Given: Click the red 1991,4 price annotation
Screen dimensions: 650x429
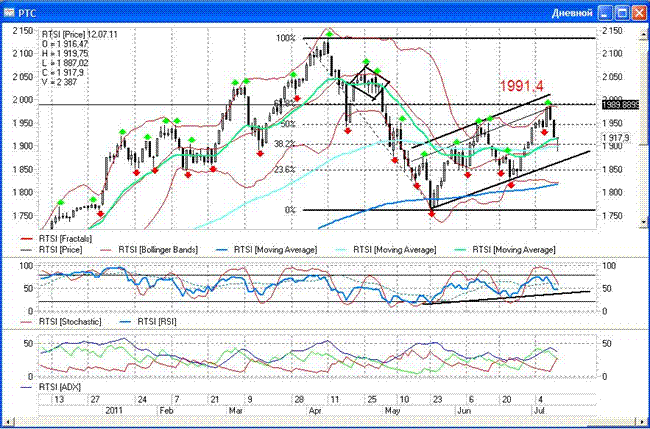Looking at the screenshot, I should pyautogui.click(x=521, y=86).
